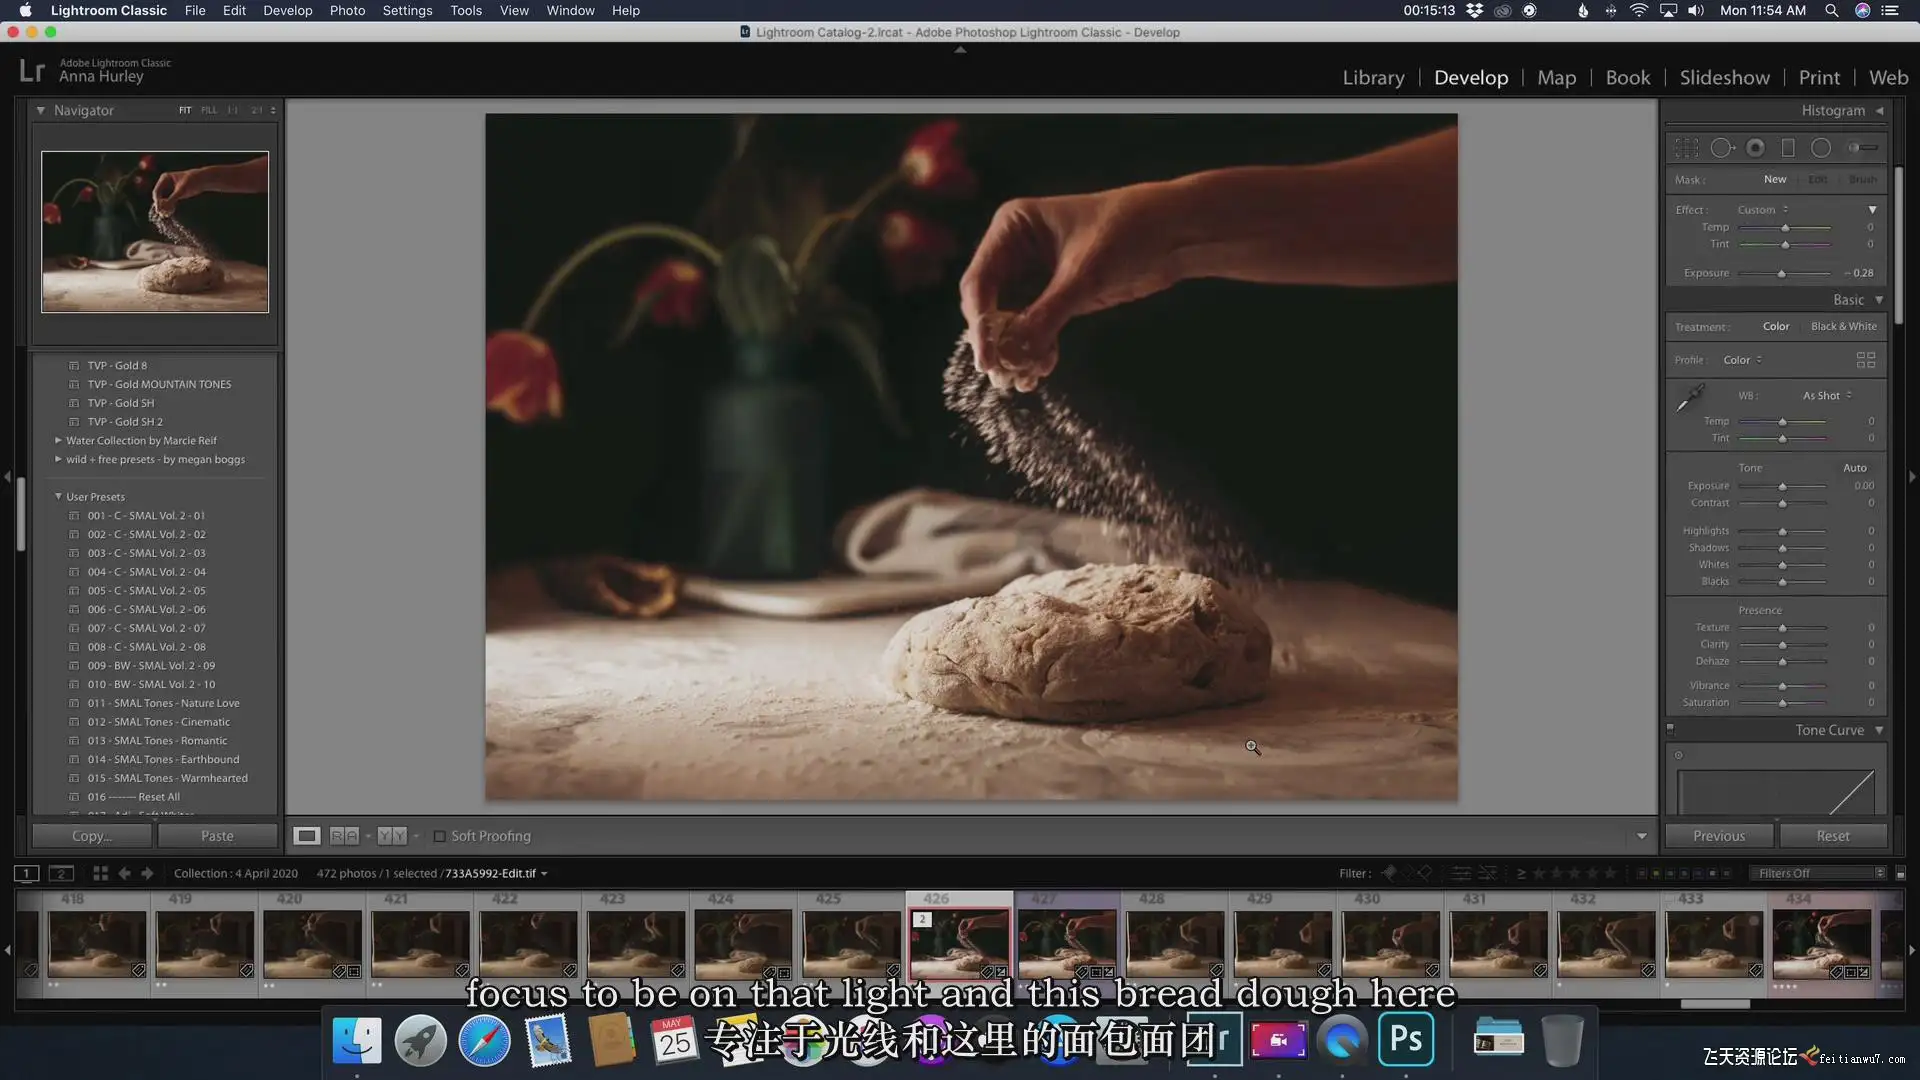
Task: Open grid view icon in filmstrip bar
Action: point(100,873)
